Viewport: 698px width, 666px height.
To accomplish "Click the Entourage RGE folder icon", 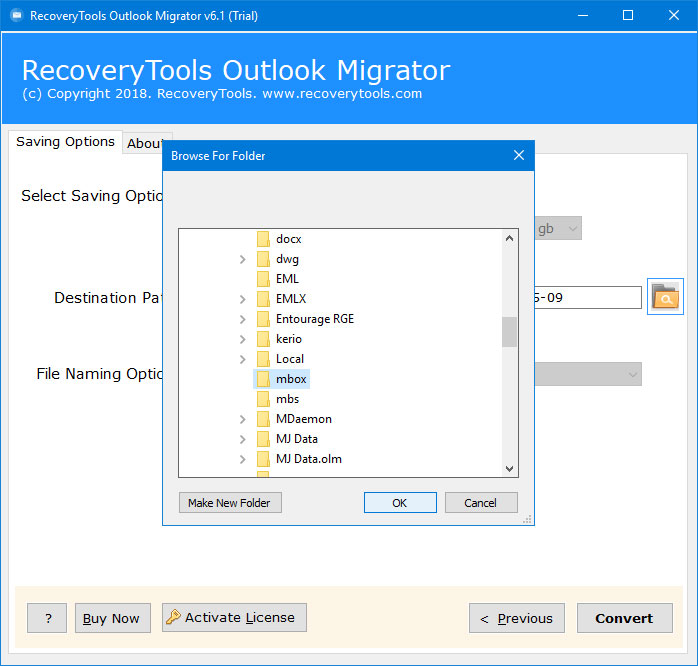I will [x=263, y=319].
